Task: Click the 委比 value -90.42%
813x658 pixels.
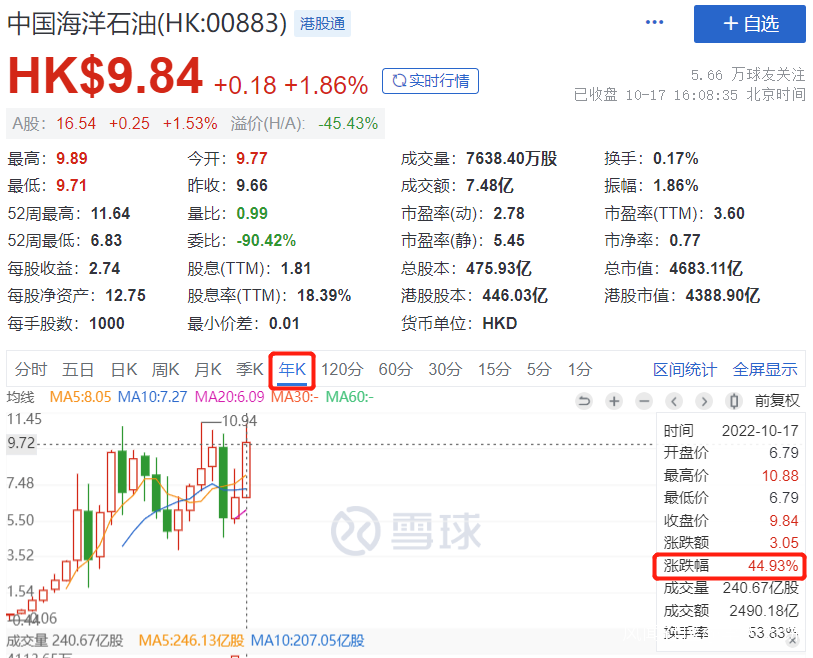Action: coord(266,240)
